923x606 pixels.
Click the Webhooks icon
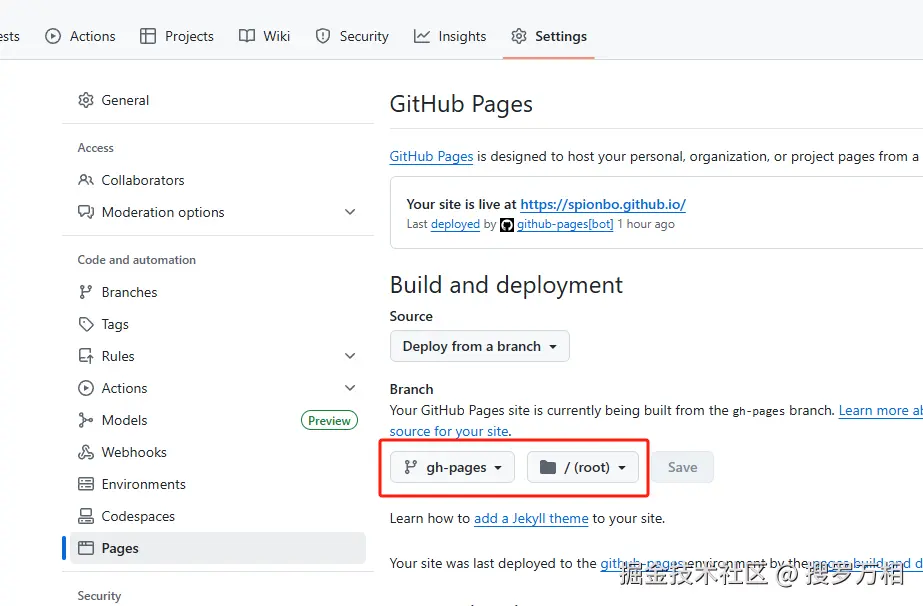tap(86, 452)
